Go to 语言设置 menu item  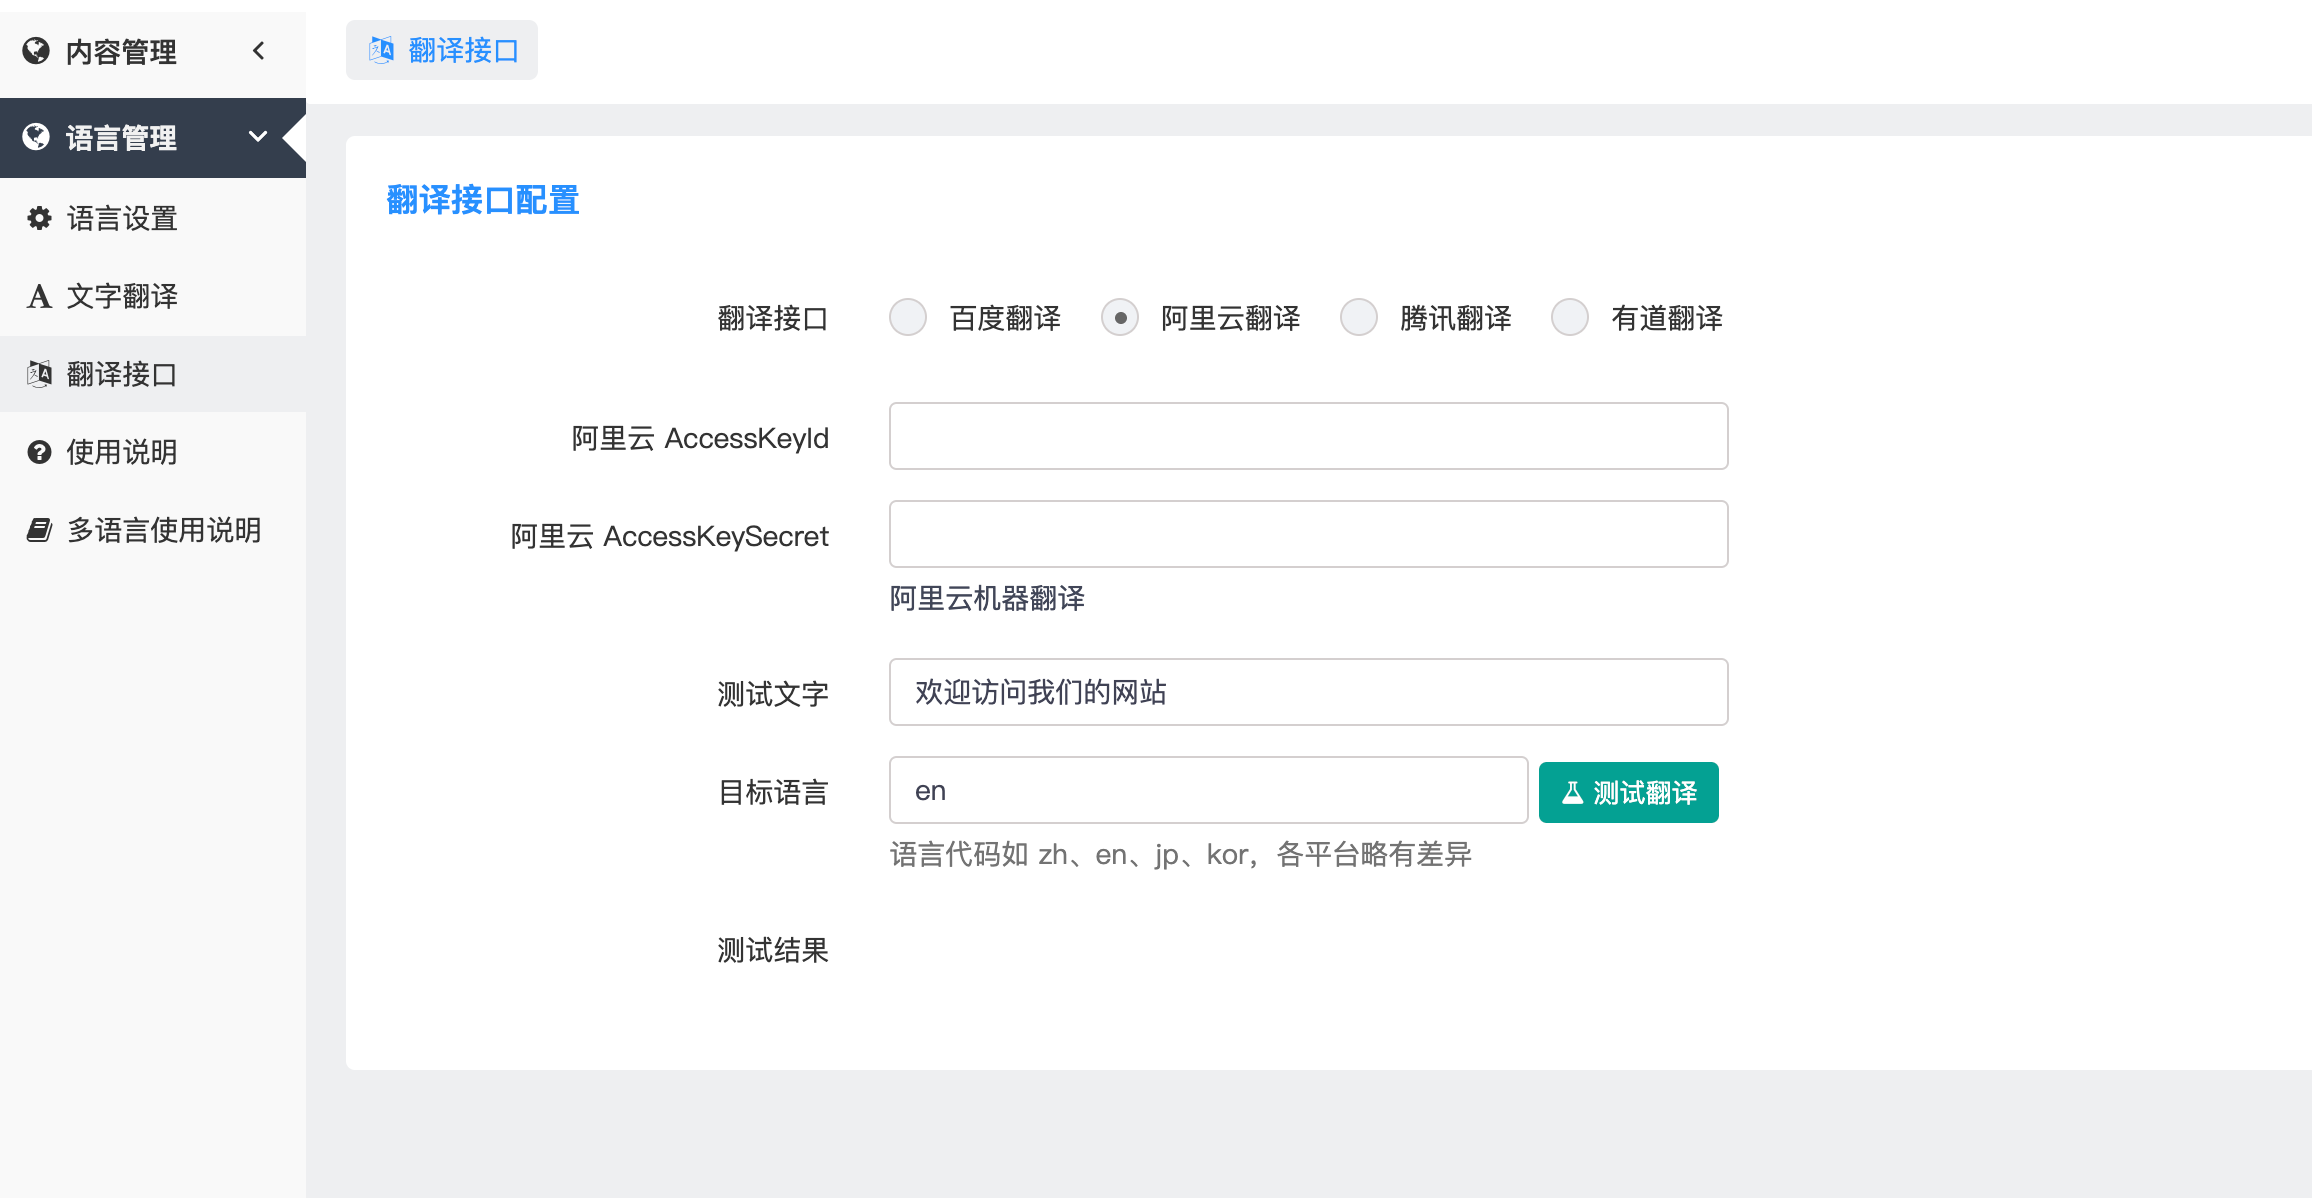tap(153, 218)
